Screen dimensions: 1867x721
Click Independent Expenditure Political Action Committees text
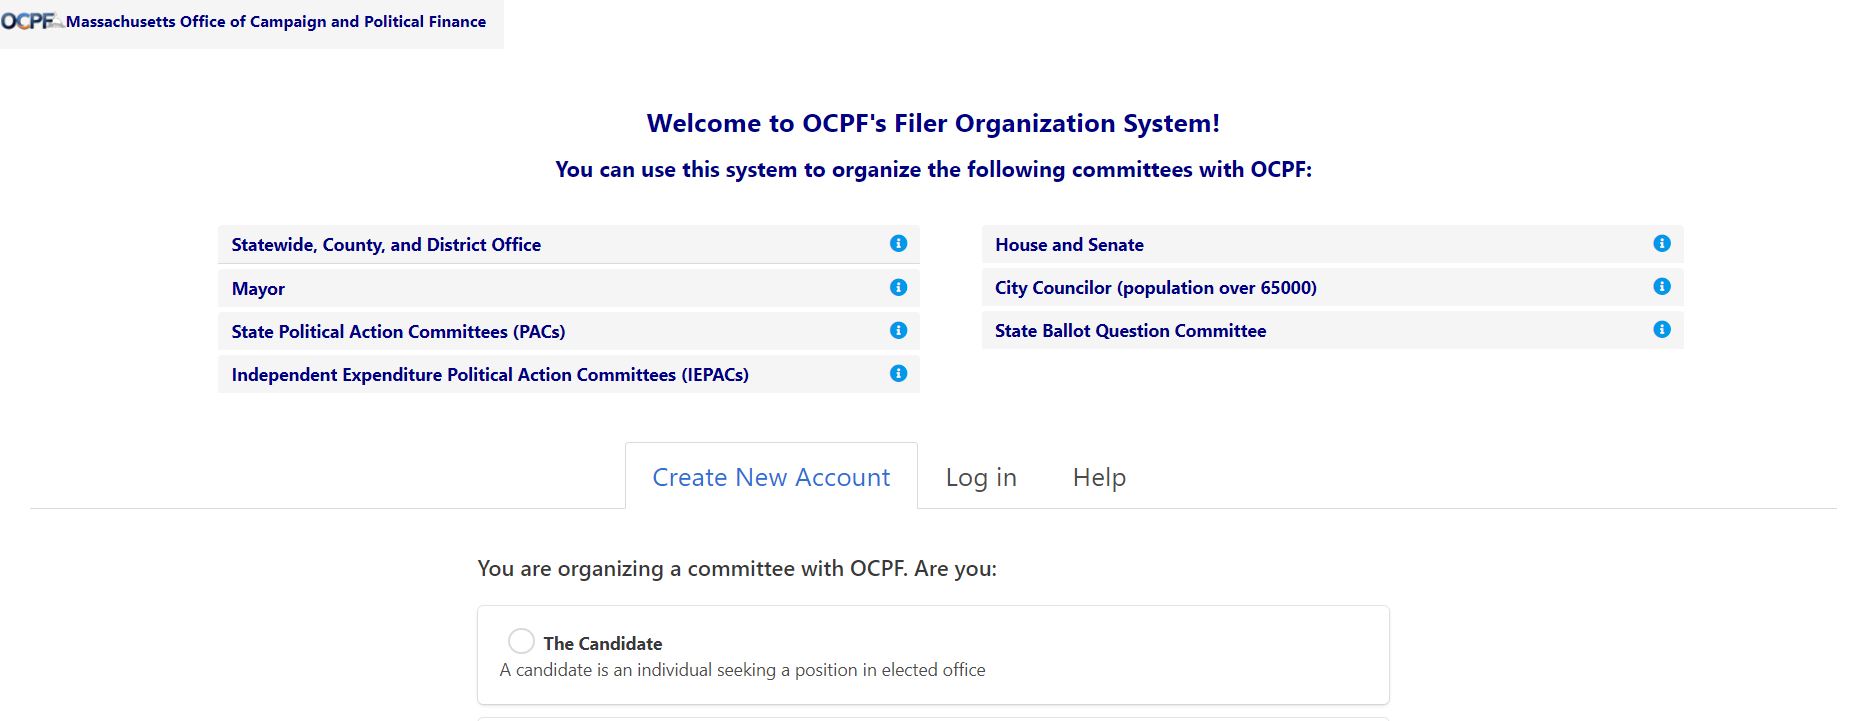click(490, 374)
